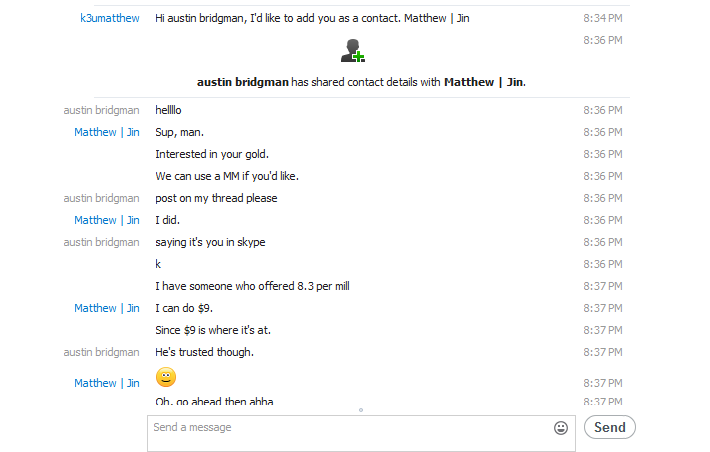Open the emoticon picker in message box
This screenshot has height=452, width=710.
(561, 428)
